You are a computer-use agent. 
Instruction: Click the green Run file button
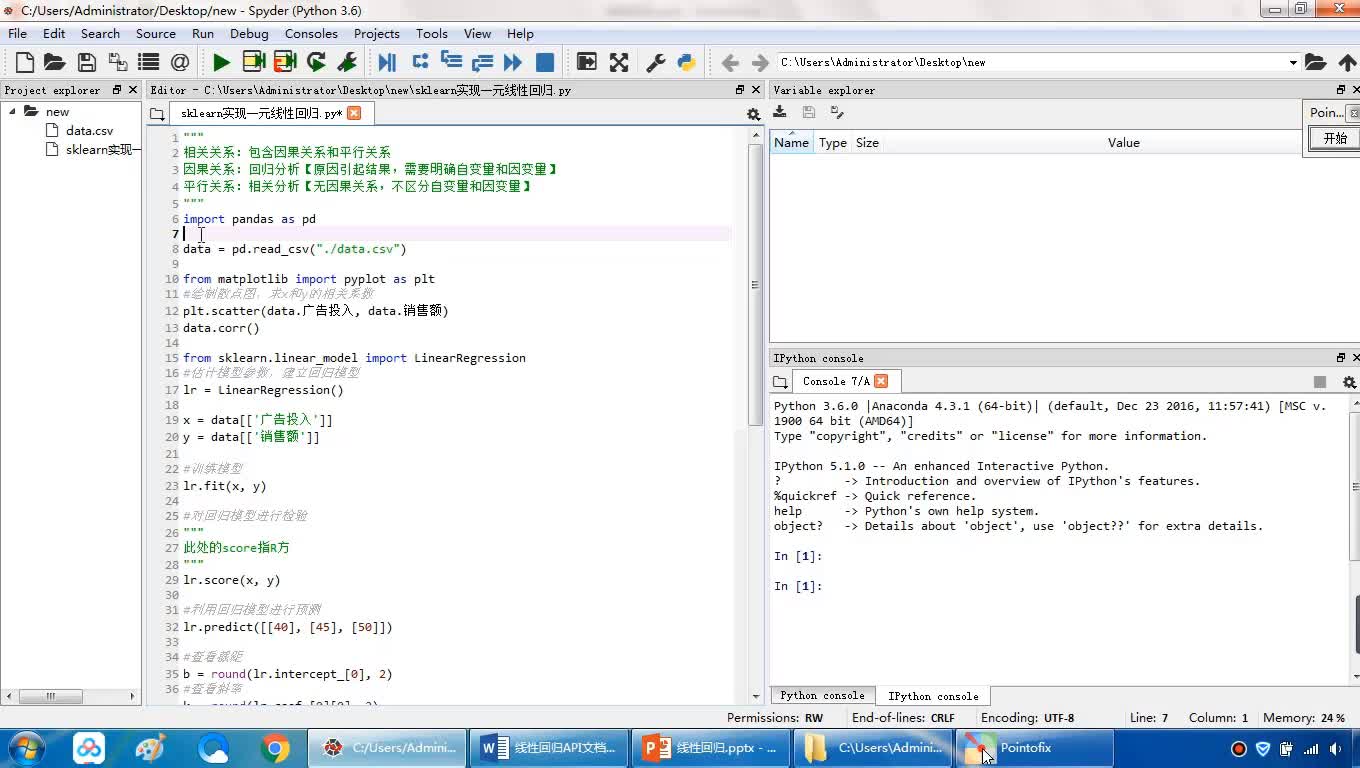pyautogui.click(x=221, y=62)
